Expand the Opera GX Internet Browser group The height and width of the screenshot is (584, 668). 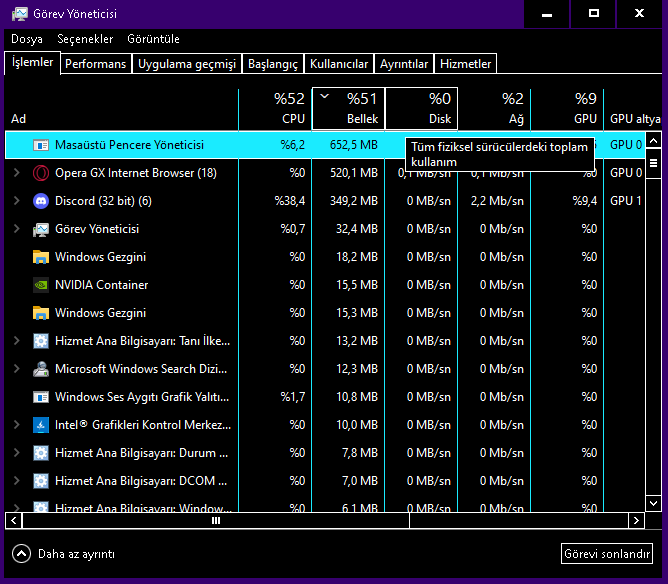16,173
